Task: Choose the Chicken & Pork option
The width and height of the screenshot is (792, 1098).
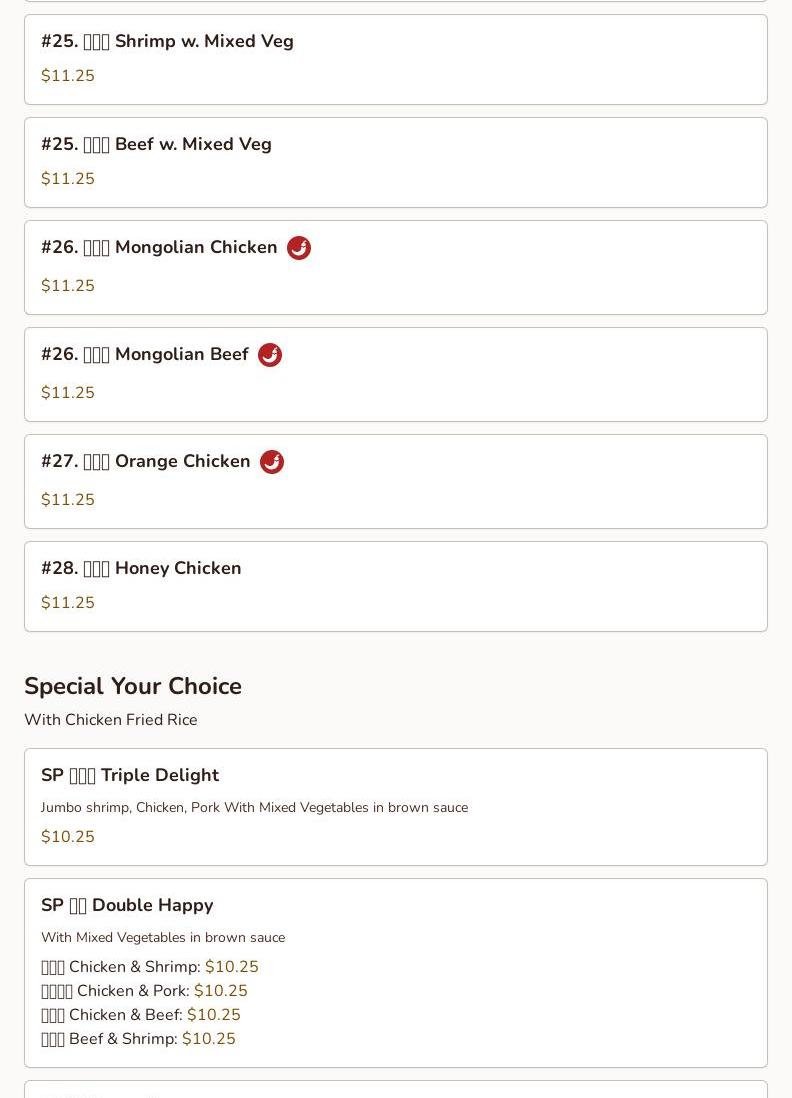Action: [x=144, y=991]
